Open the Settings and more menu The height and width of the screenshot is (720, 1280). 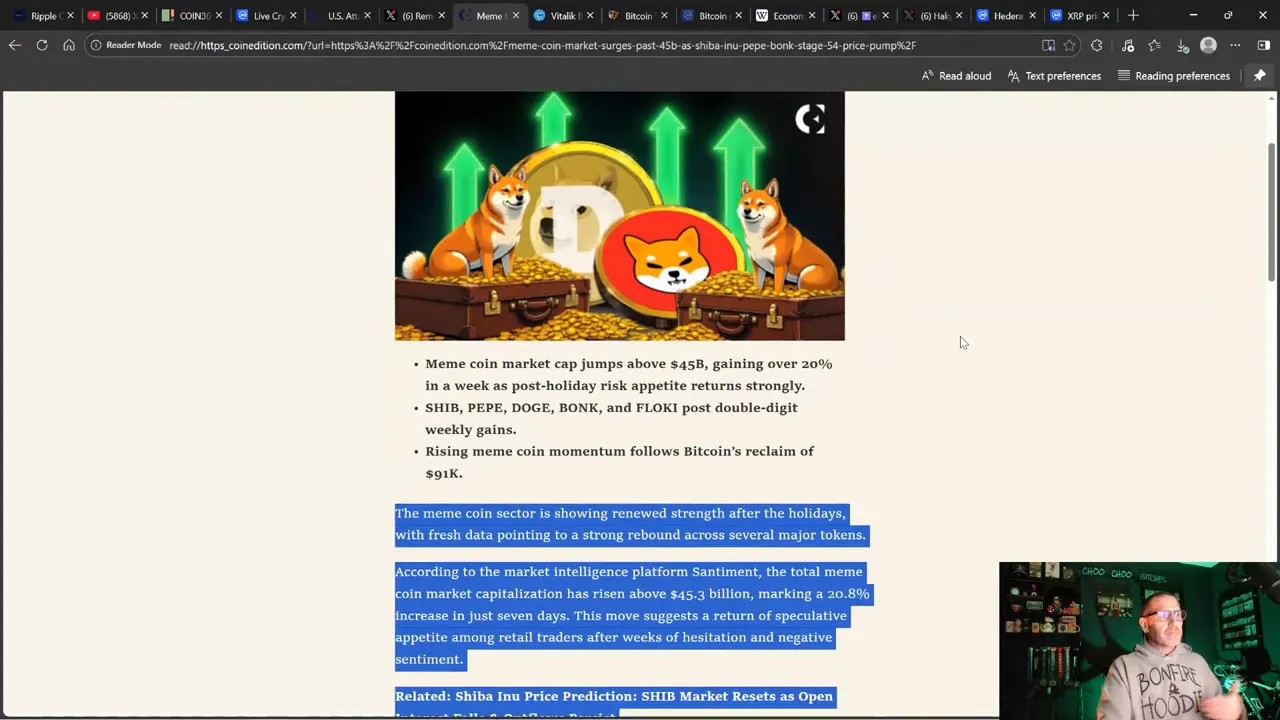point(1235,45)
